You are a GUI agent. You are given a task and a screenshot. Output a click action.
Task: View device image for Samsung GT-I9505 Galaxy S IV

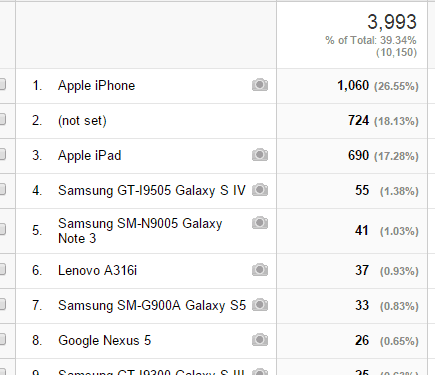point(260,190)
